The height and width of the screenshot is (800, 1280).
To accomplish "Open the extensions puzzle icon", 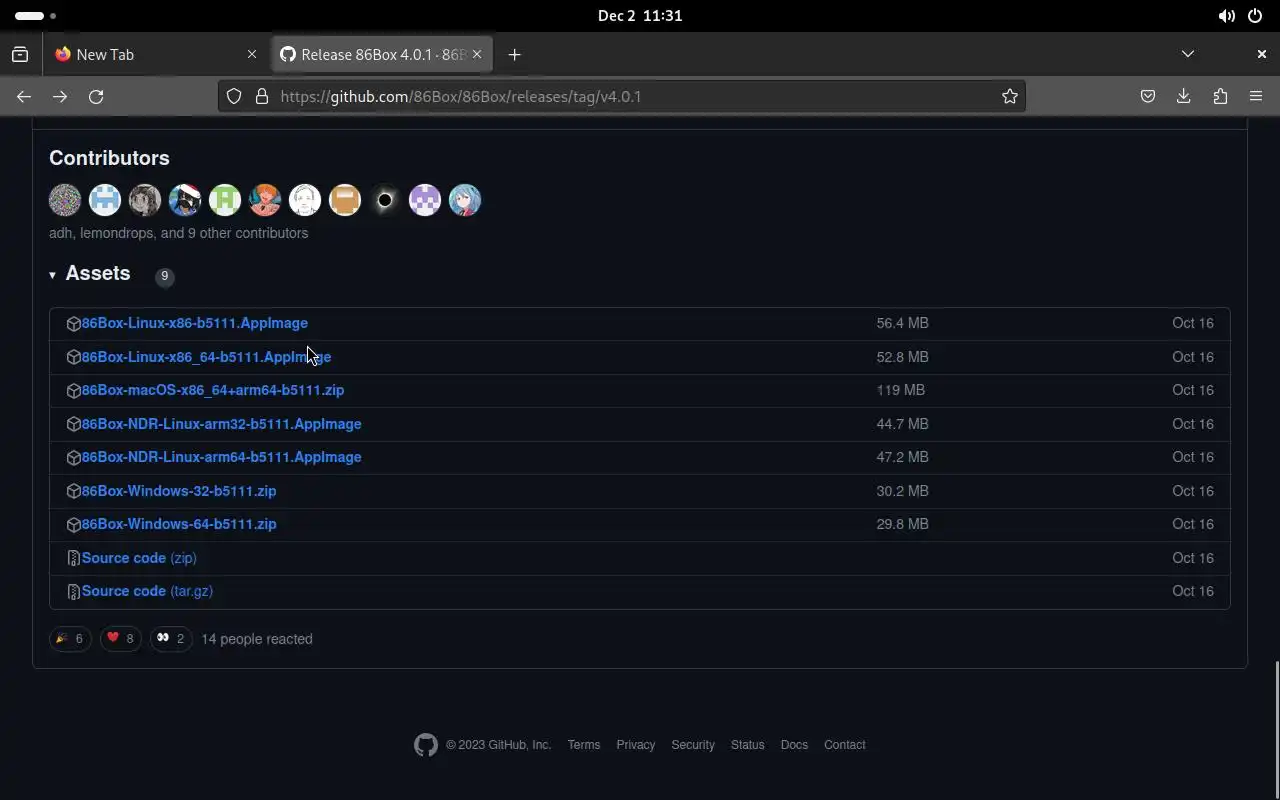I will (x=1220, y=96).
